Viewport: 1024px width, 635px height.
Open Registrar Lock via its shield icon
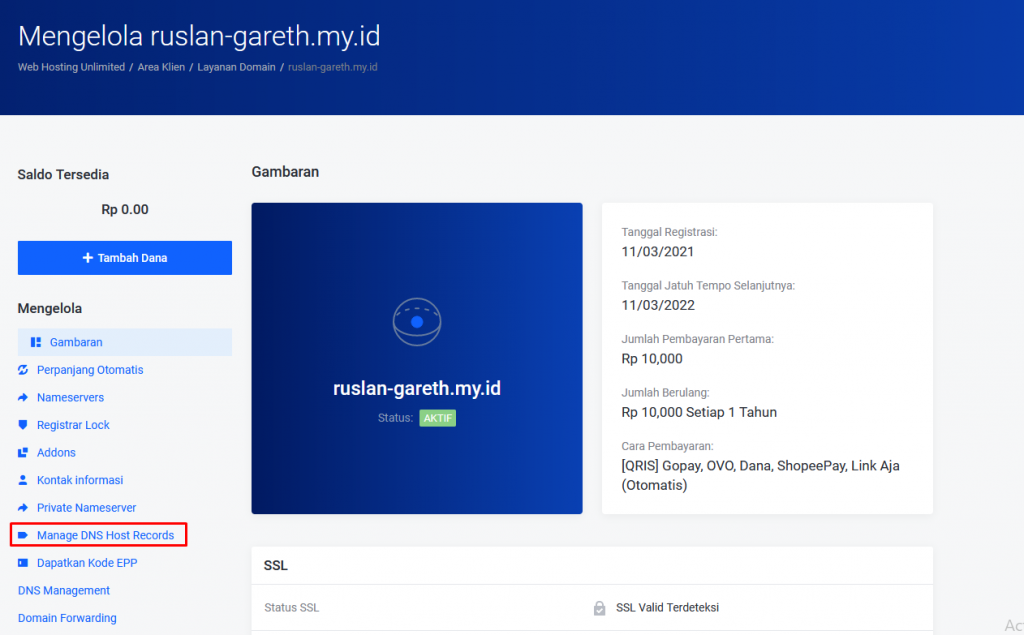22,424
